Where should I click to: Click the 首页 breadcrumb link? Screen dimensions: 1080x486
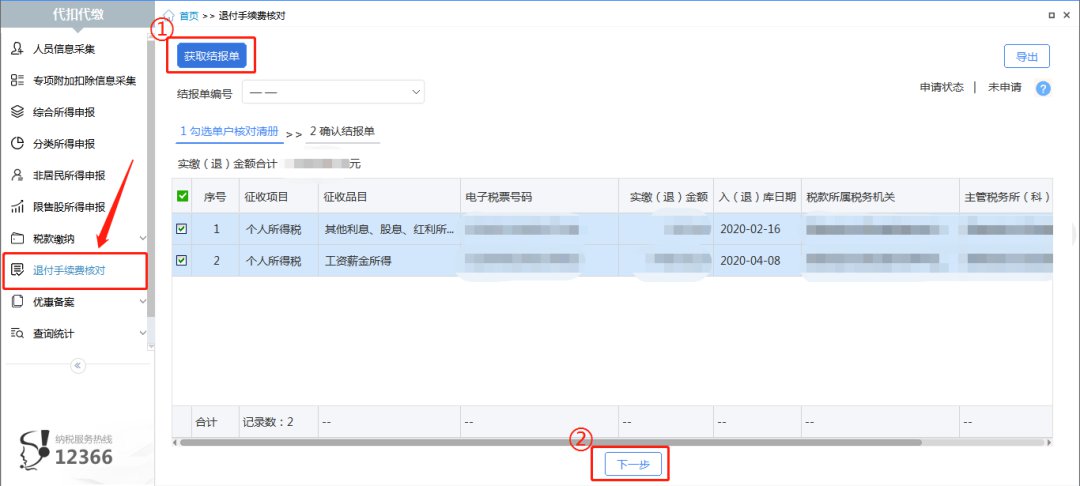[x=189, y=16]
